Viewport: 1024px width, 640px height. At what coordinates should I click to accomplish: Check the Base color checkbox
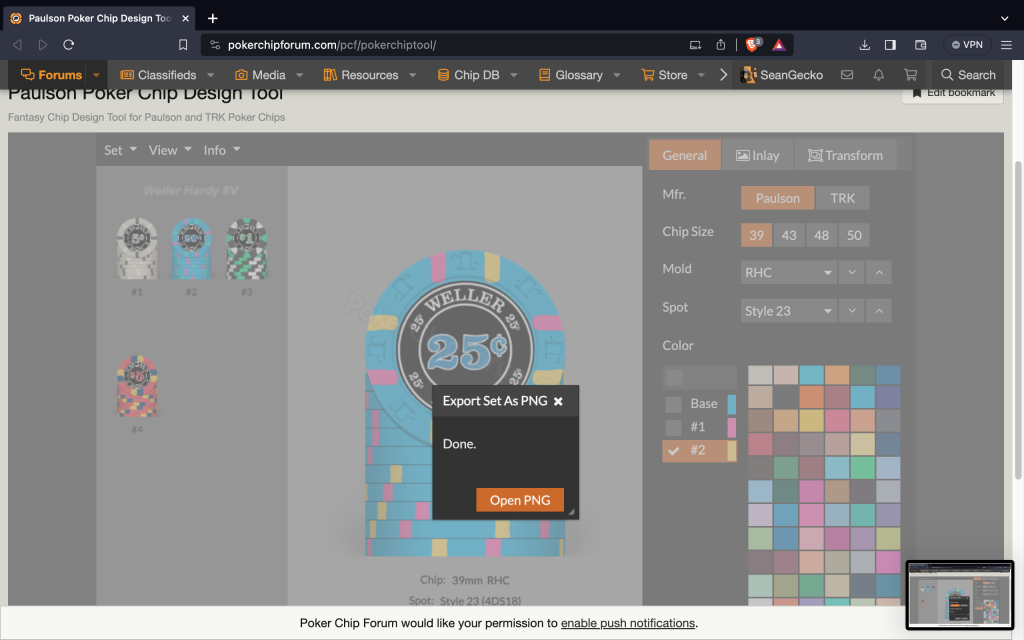coord(673,404)
